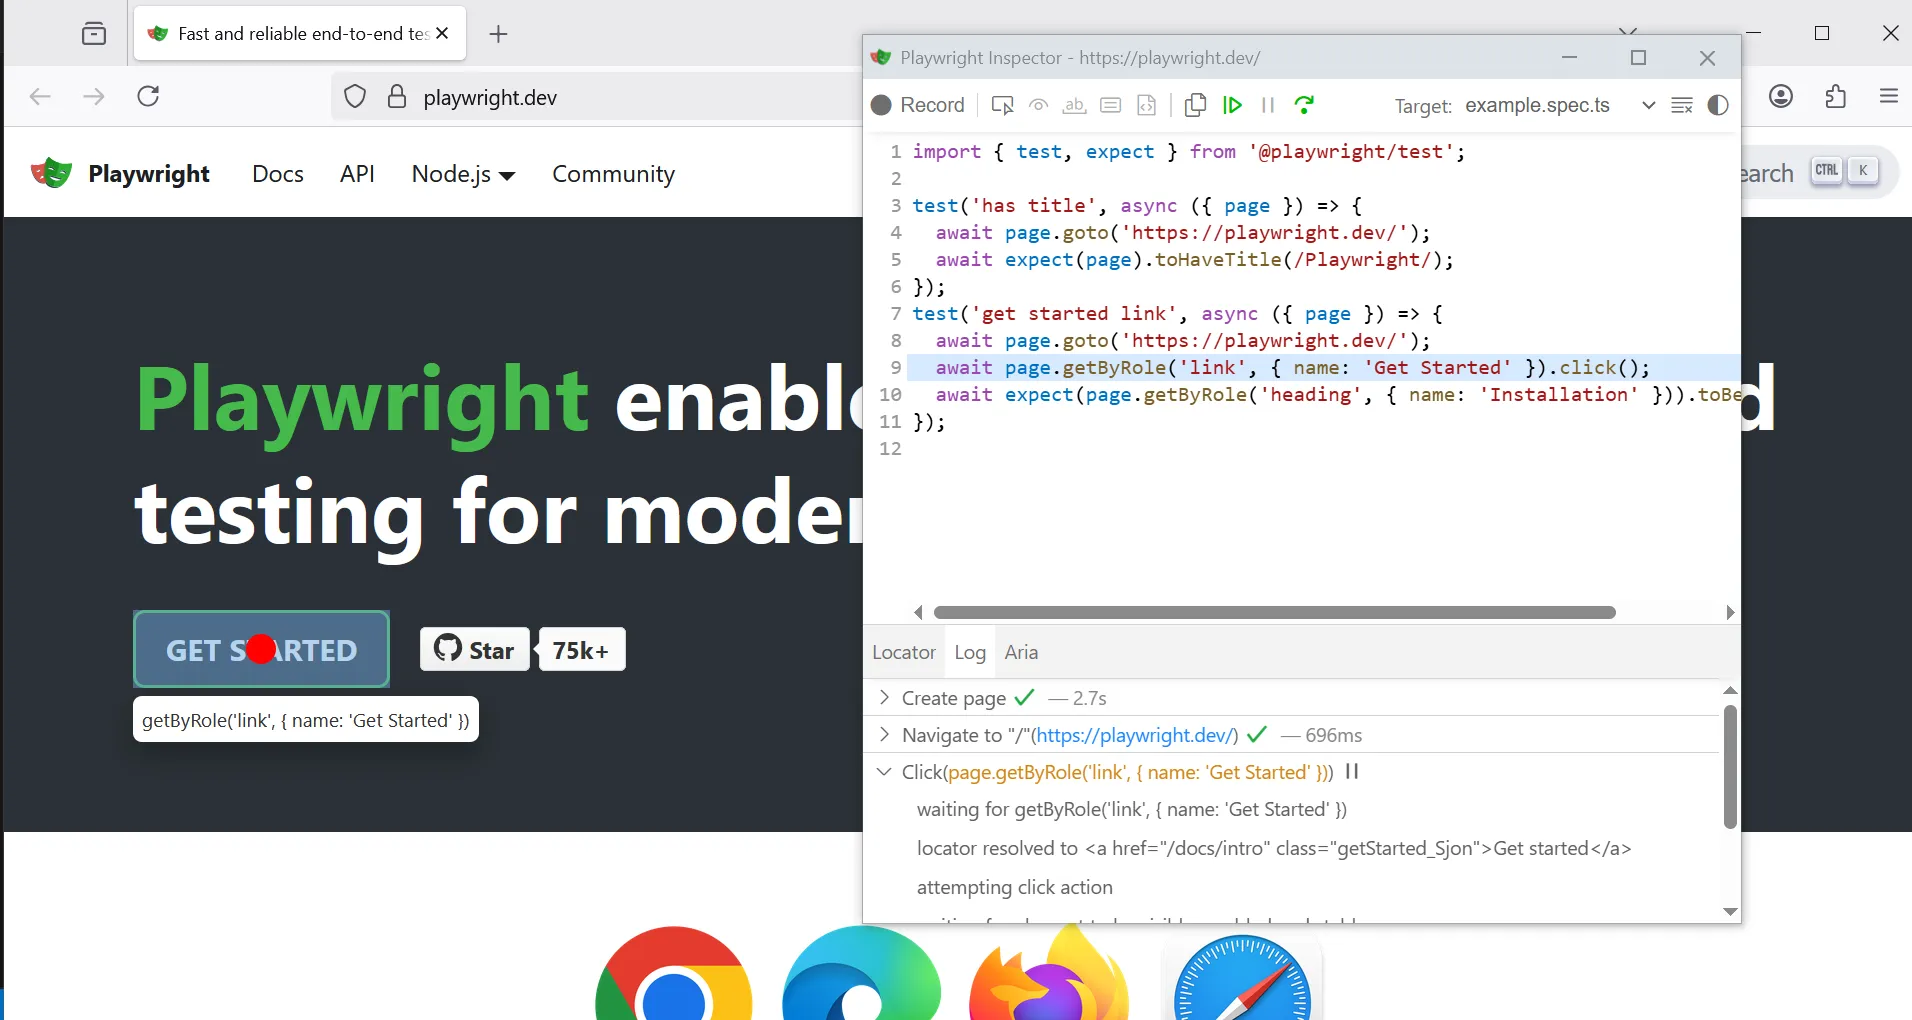
Task: Click the code scrollbar left arrow
Action: 918,612
